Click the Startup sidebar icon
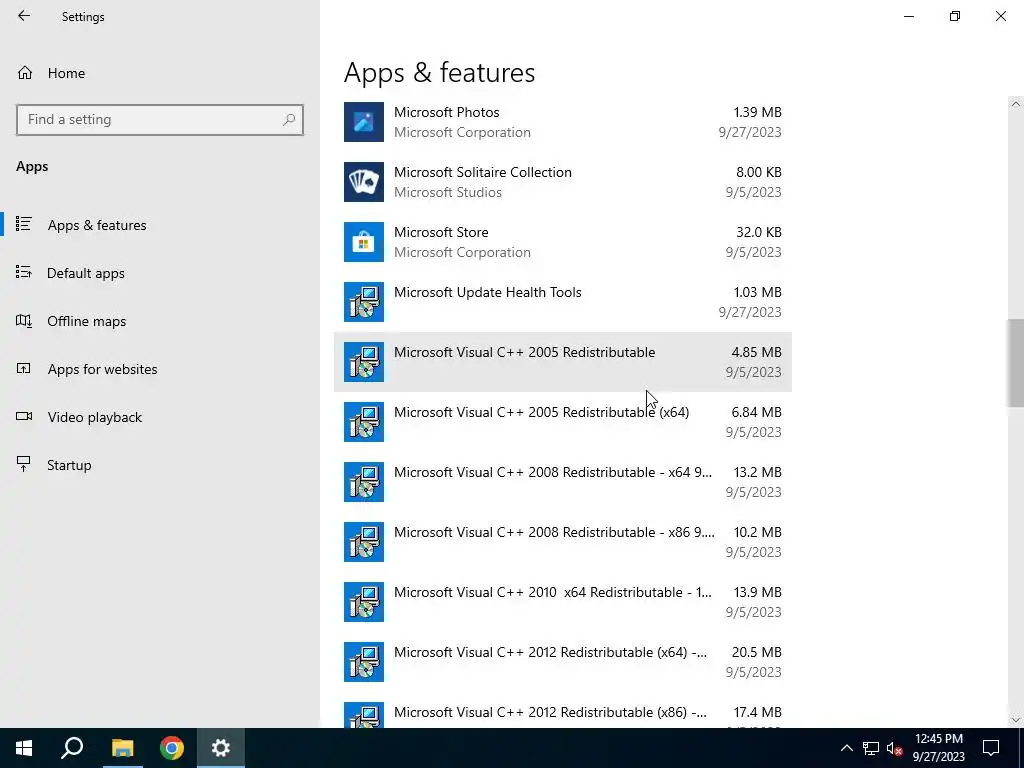The image size is (1024, 768). pos(24,464)
